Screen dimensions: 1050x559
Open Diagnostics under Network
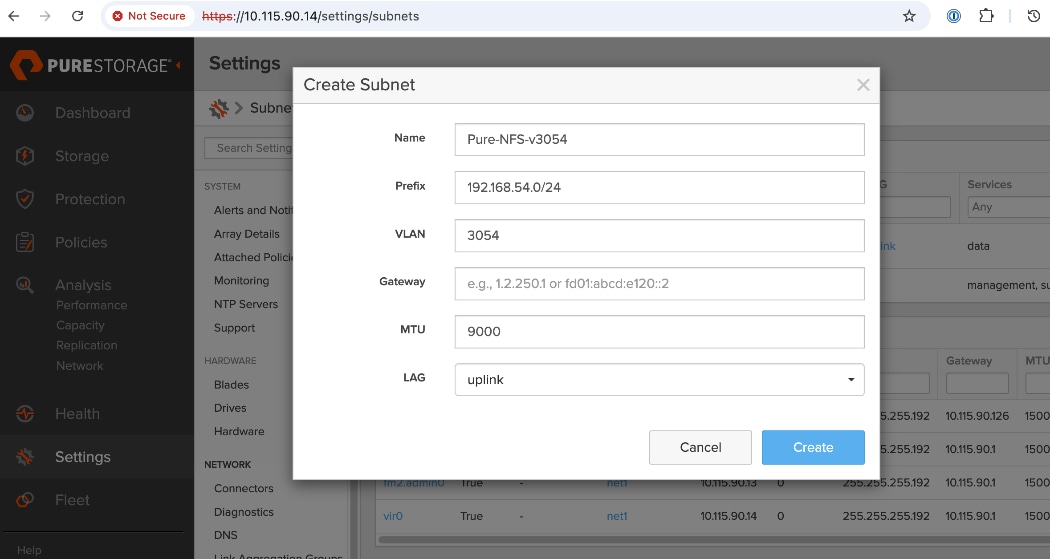pyautogui.click(x=244, y=512)
